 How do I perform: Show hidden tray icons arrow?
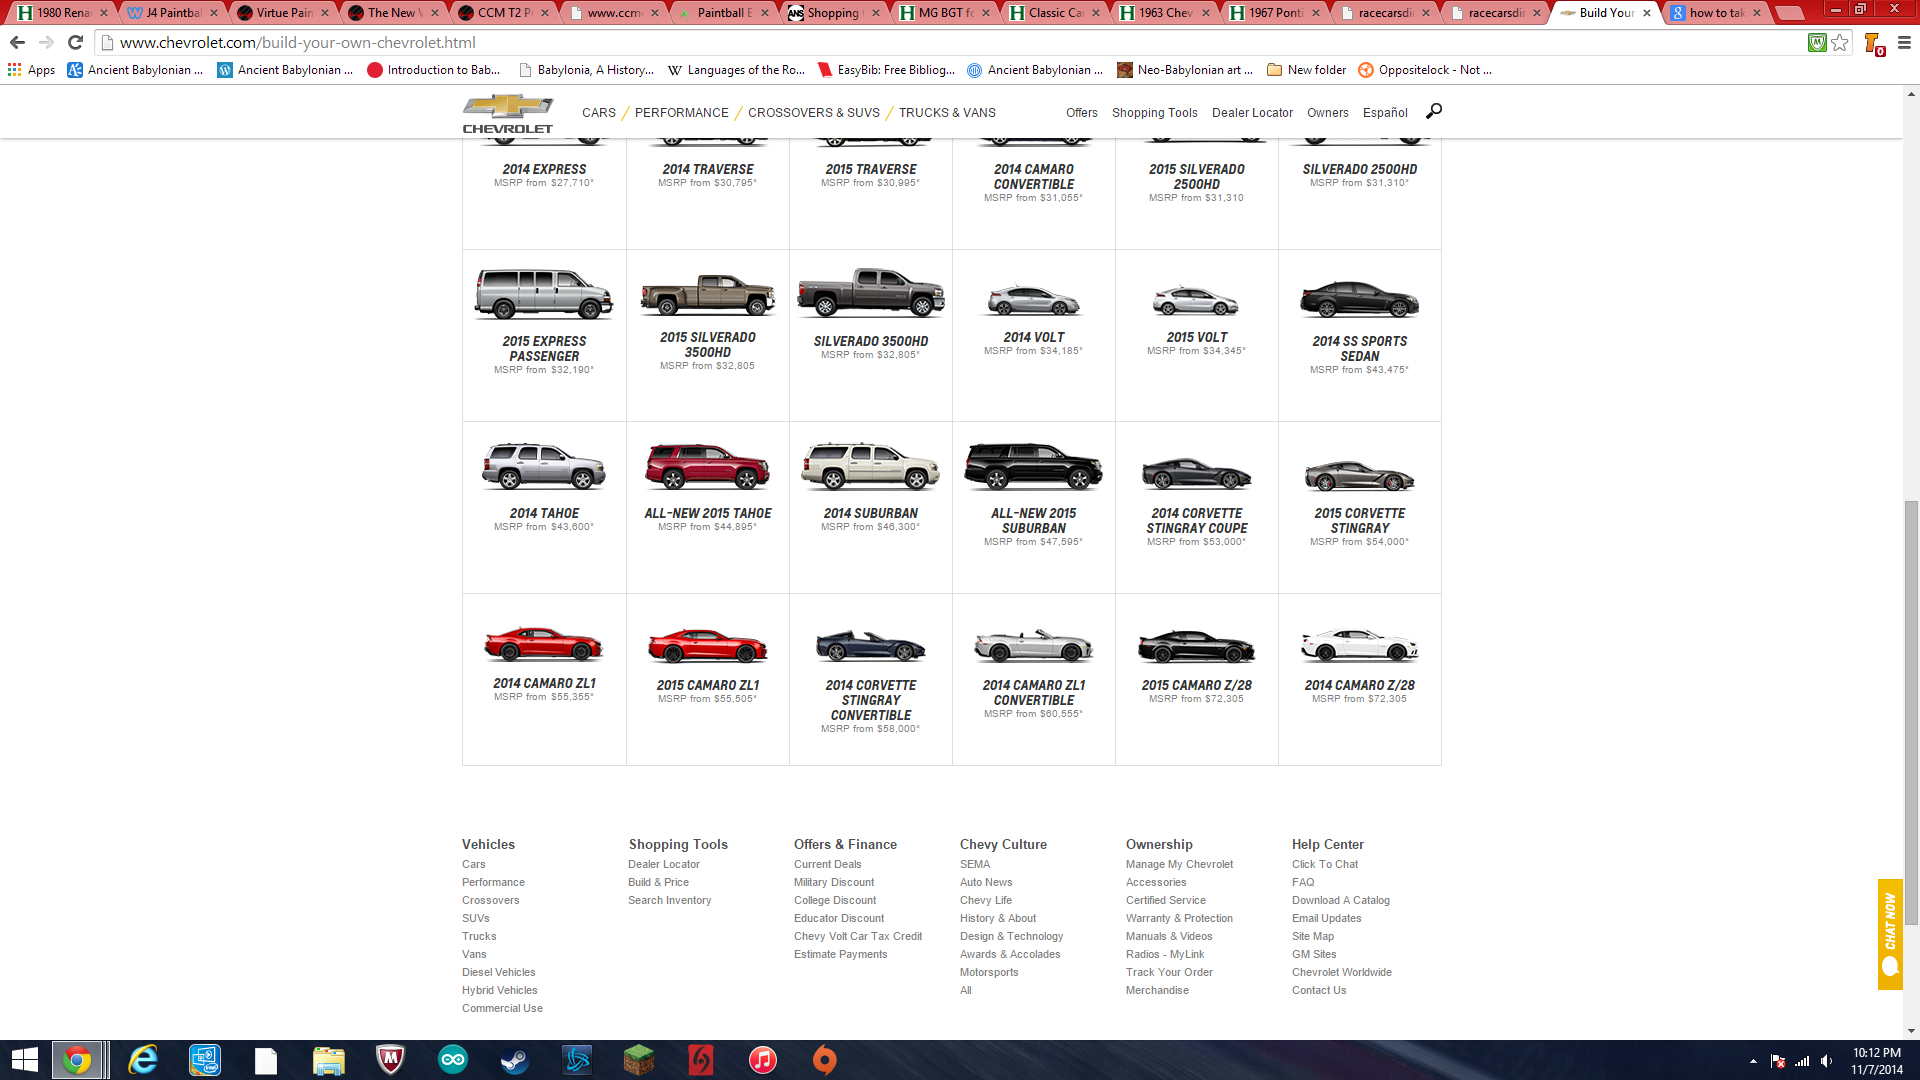pyautogui.click(x=1753, y=1061)
